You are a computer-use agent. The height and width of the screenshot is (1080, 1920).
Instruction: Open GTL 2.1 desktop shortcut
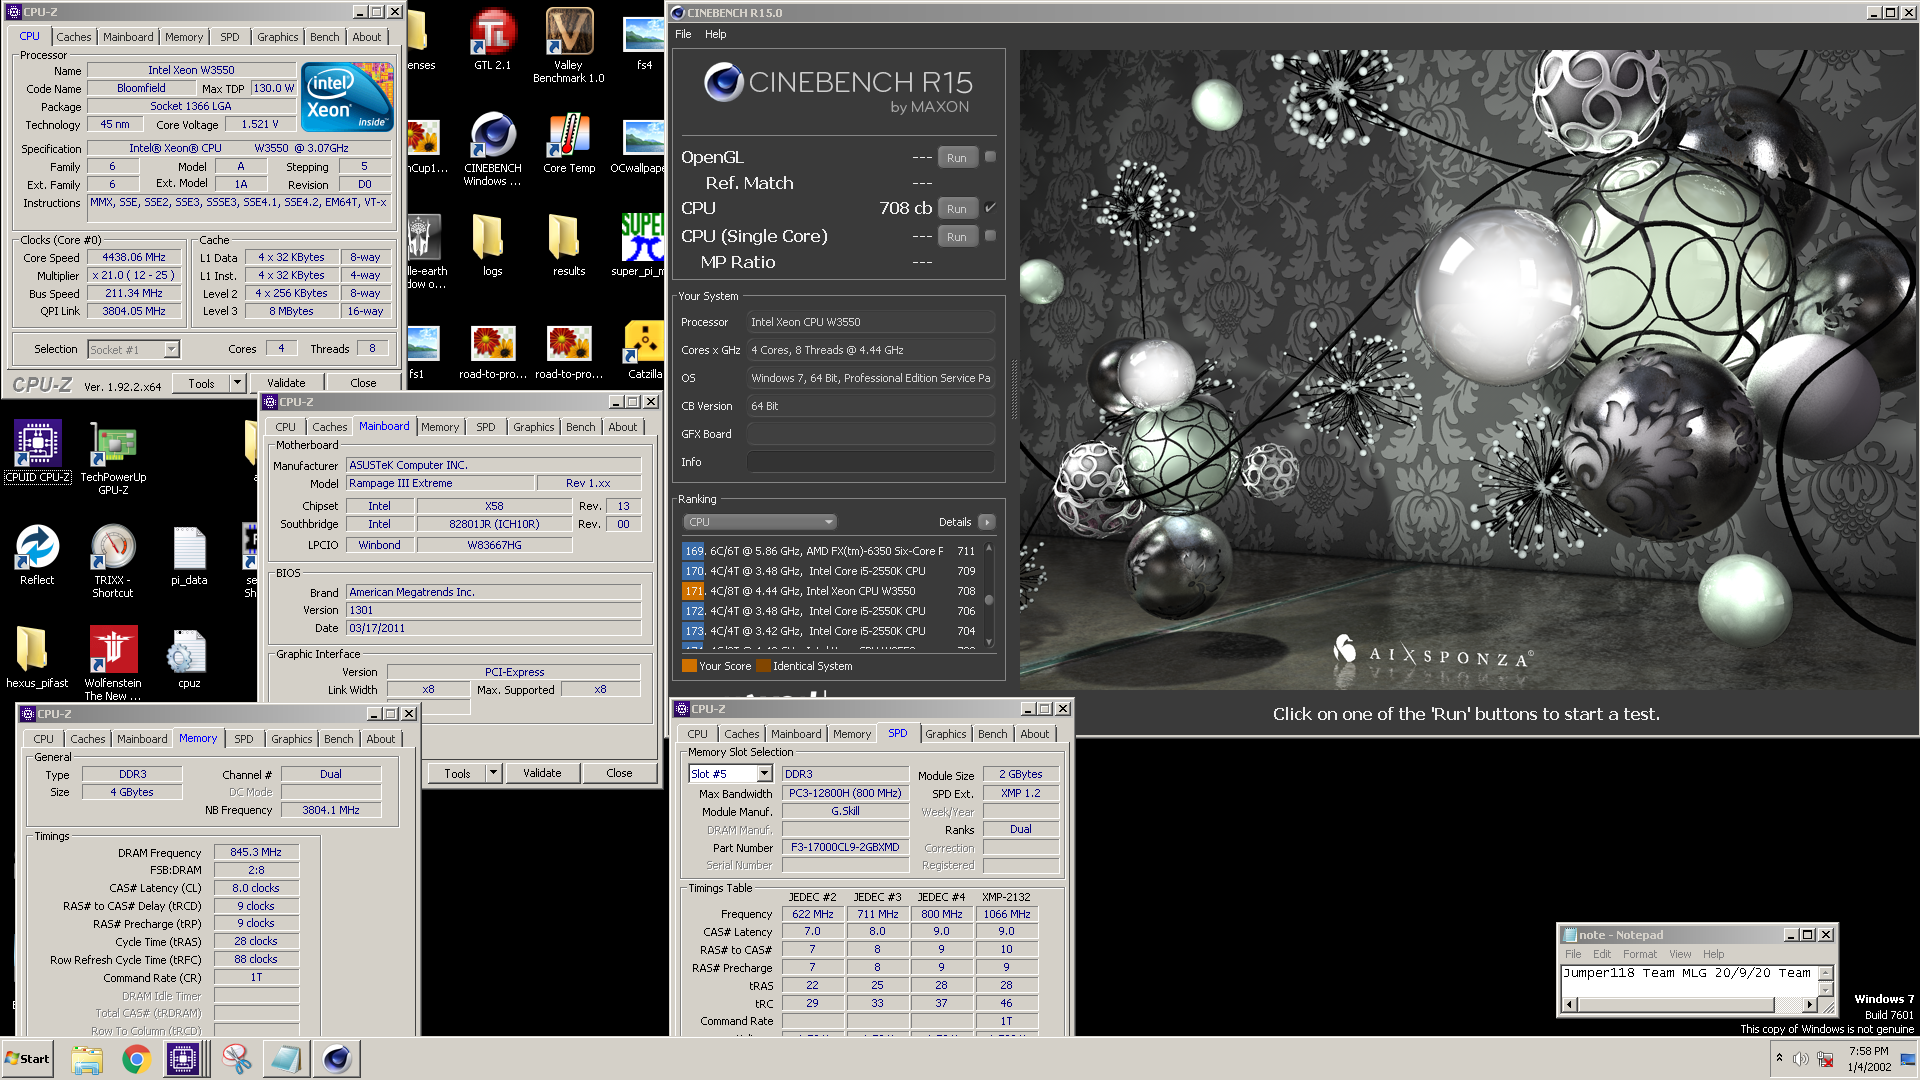coord(492,40)
